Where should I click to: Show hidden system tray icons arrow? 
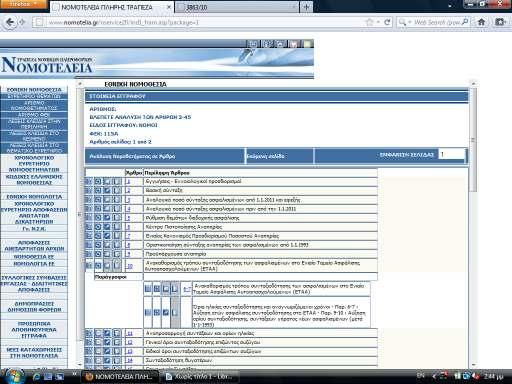(434, 377)
